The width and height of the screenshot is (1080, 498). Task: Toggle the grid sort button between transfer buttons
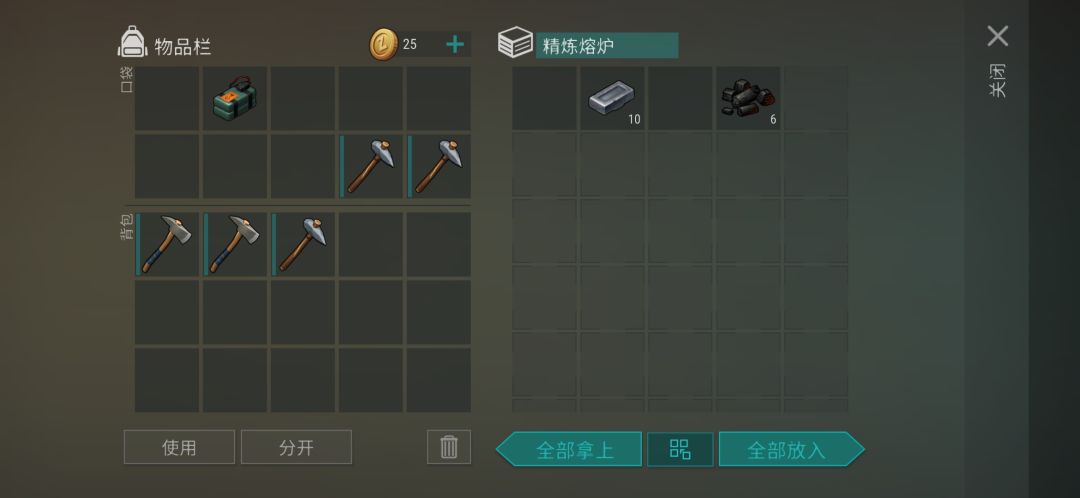pos(680,449)
